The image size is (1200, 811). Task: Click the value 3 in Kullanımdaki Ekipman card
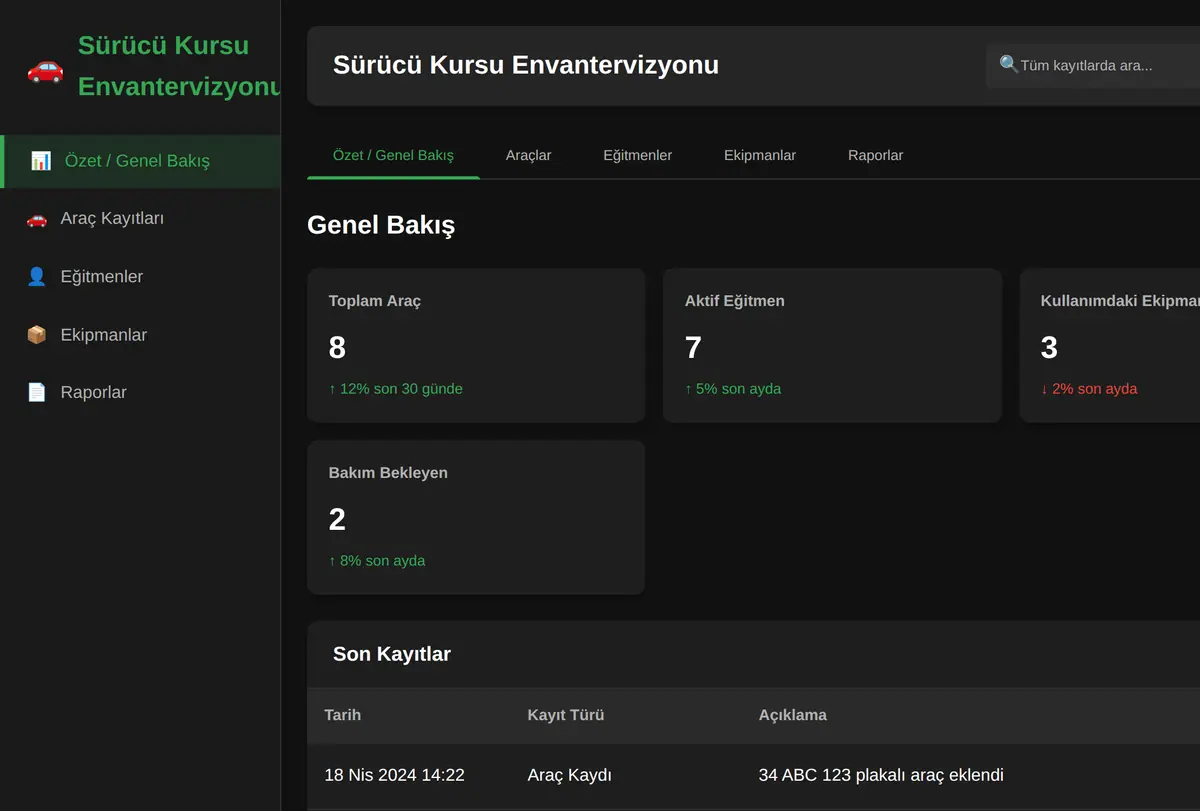tap(1049, 347)
